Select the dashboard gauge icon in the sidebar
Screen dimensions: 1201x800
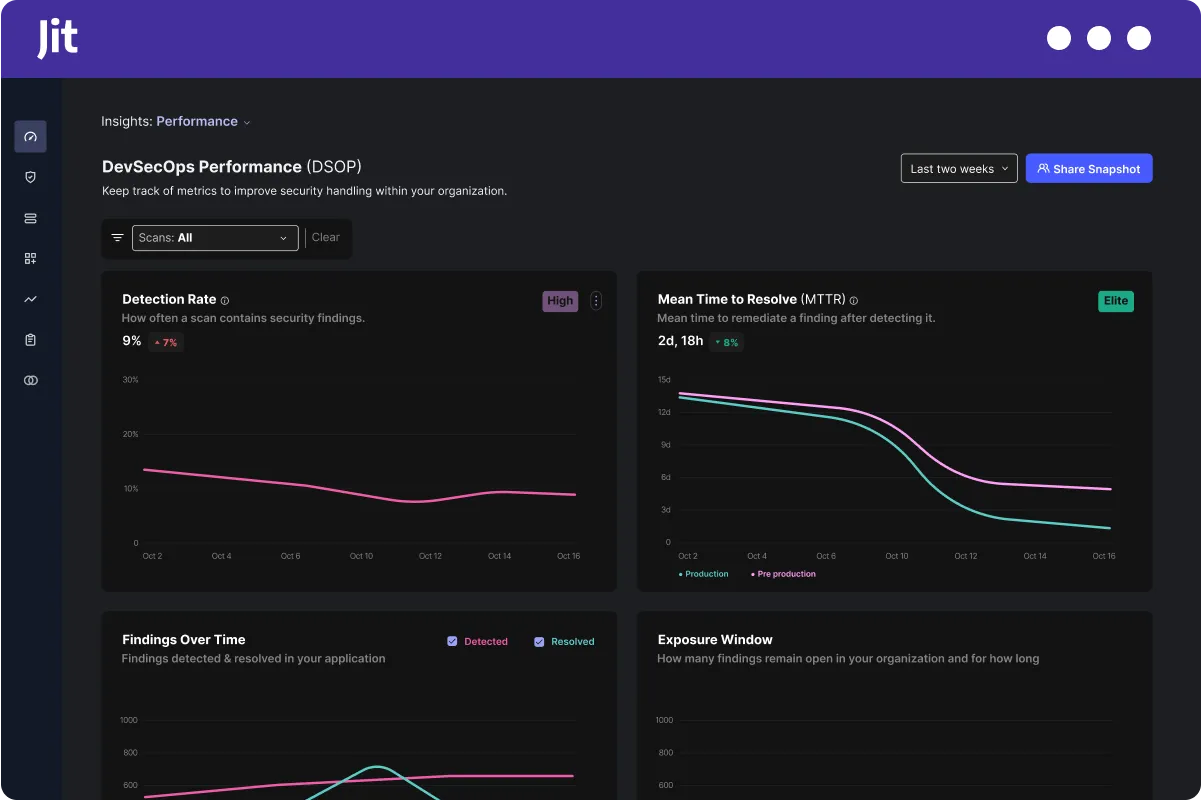pyautogui.click(x=30, y=136)
